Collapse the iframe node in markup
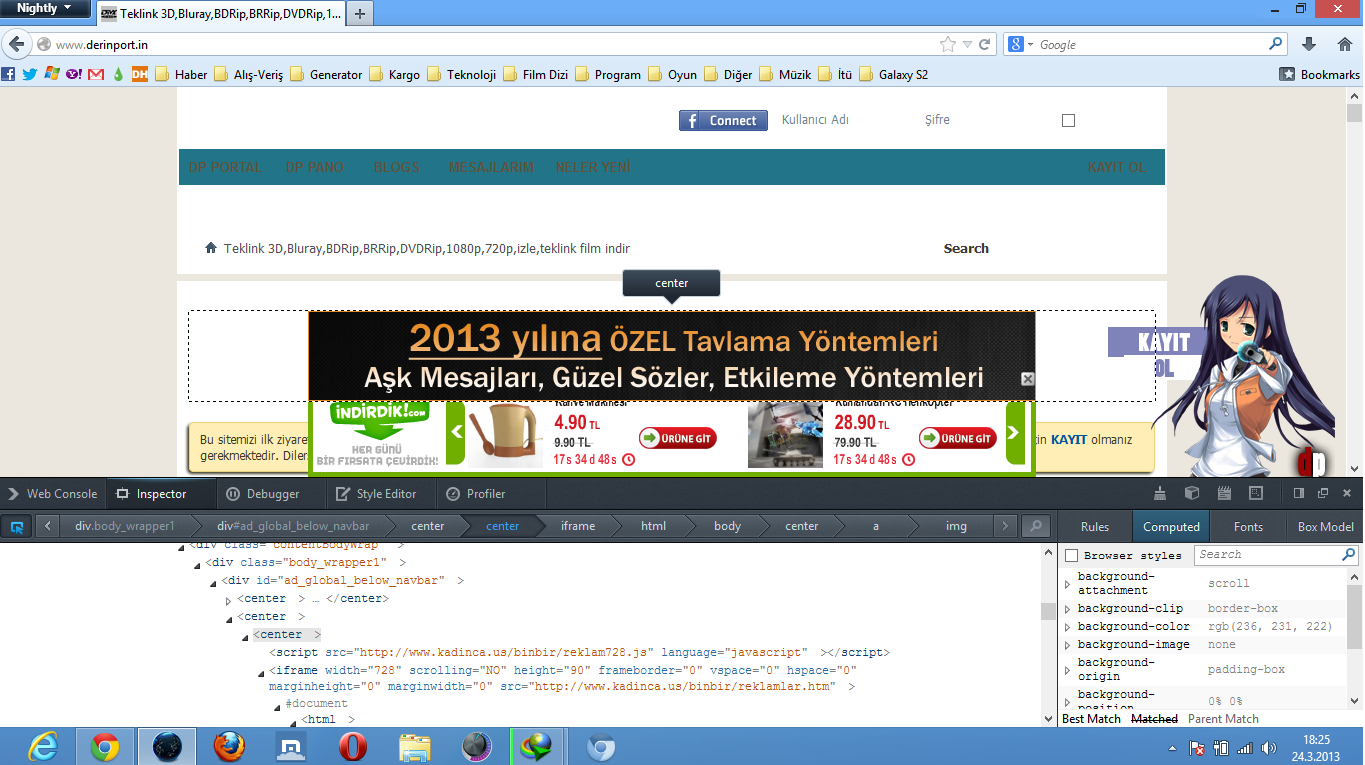The width and height of the screenshot is (1365, 765). (261, 671)
